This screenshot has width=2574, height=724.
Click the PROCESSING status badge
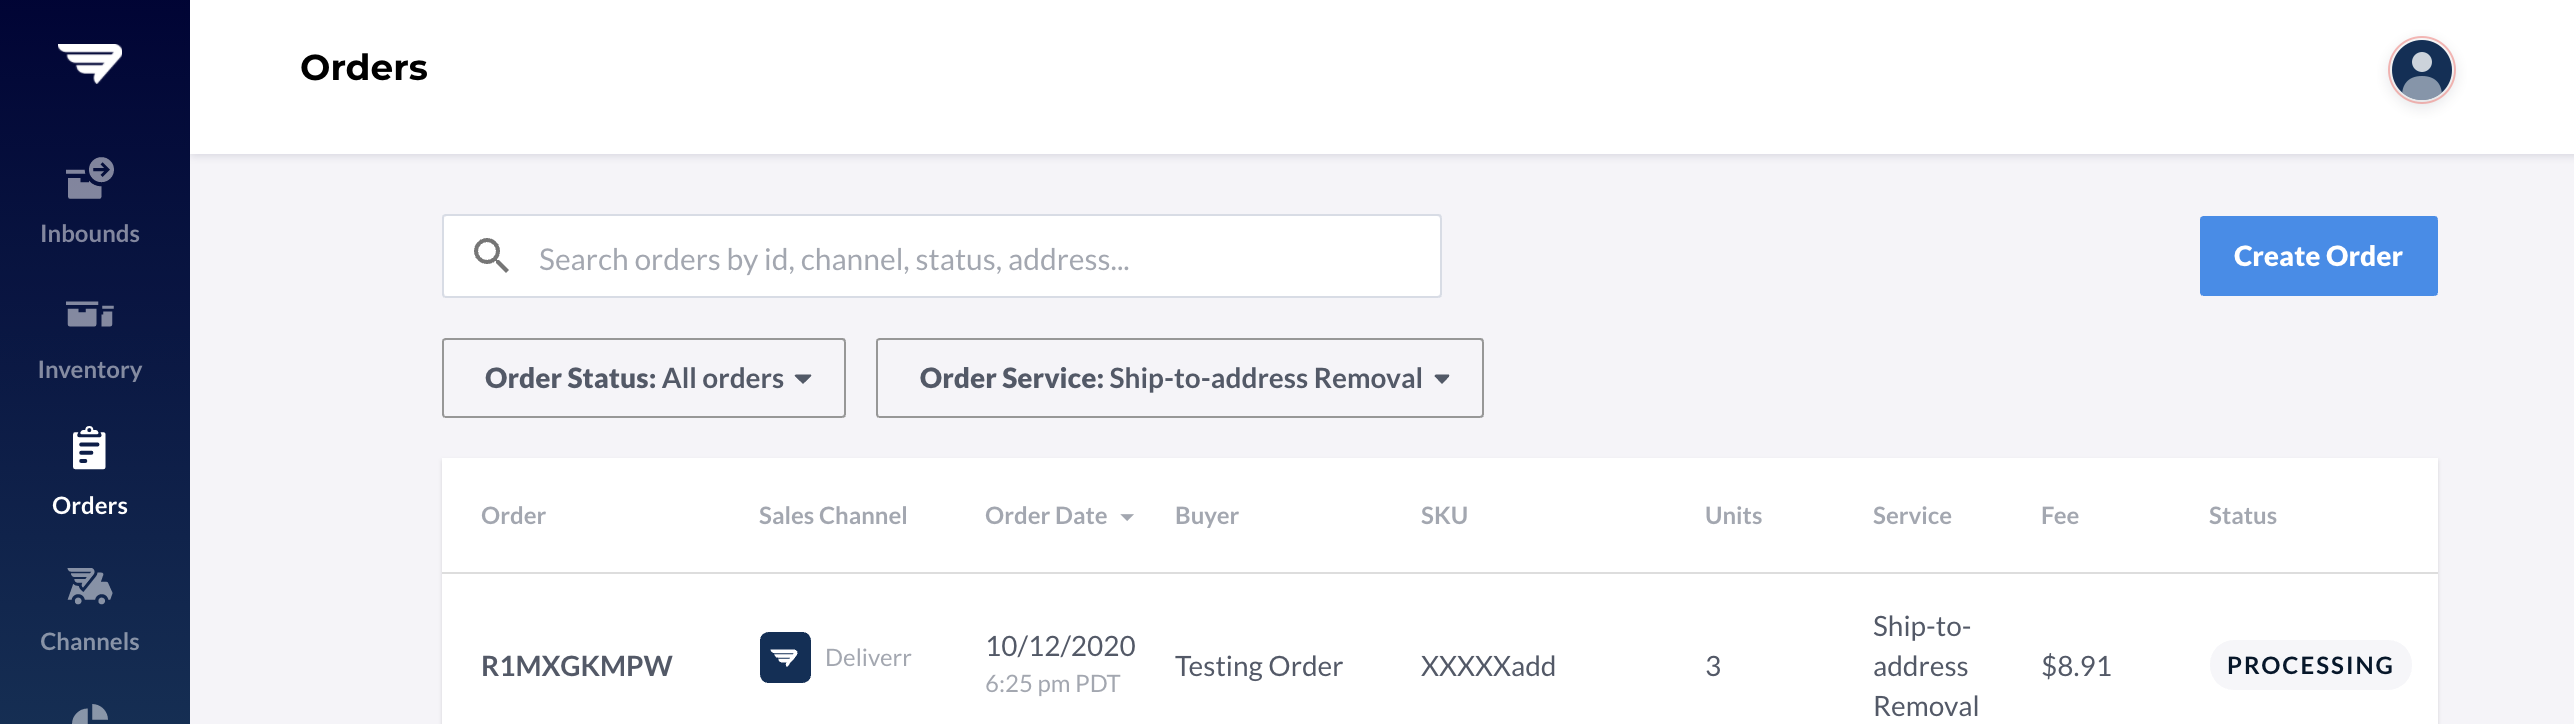tap(2310, 666)
